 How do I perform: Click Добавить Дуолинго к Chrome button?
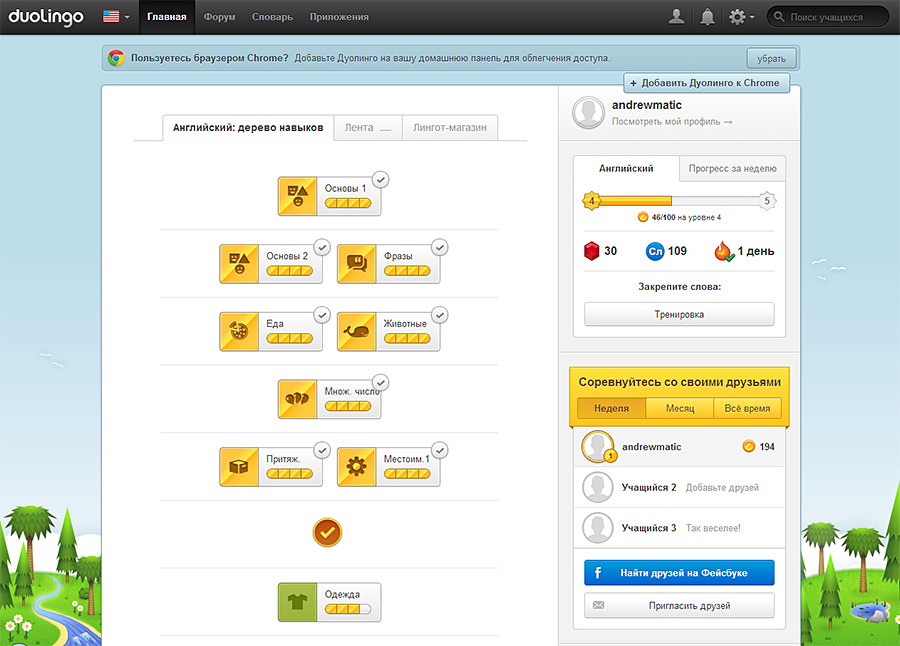coord(707,83)
